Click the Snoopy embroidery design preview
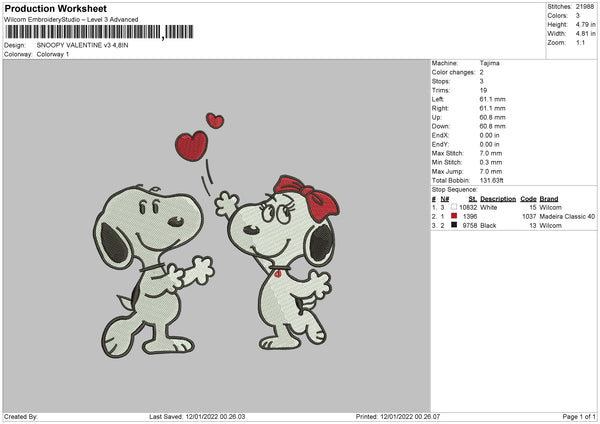The image size is (600, 424). (216, 236)
